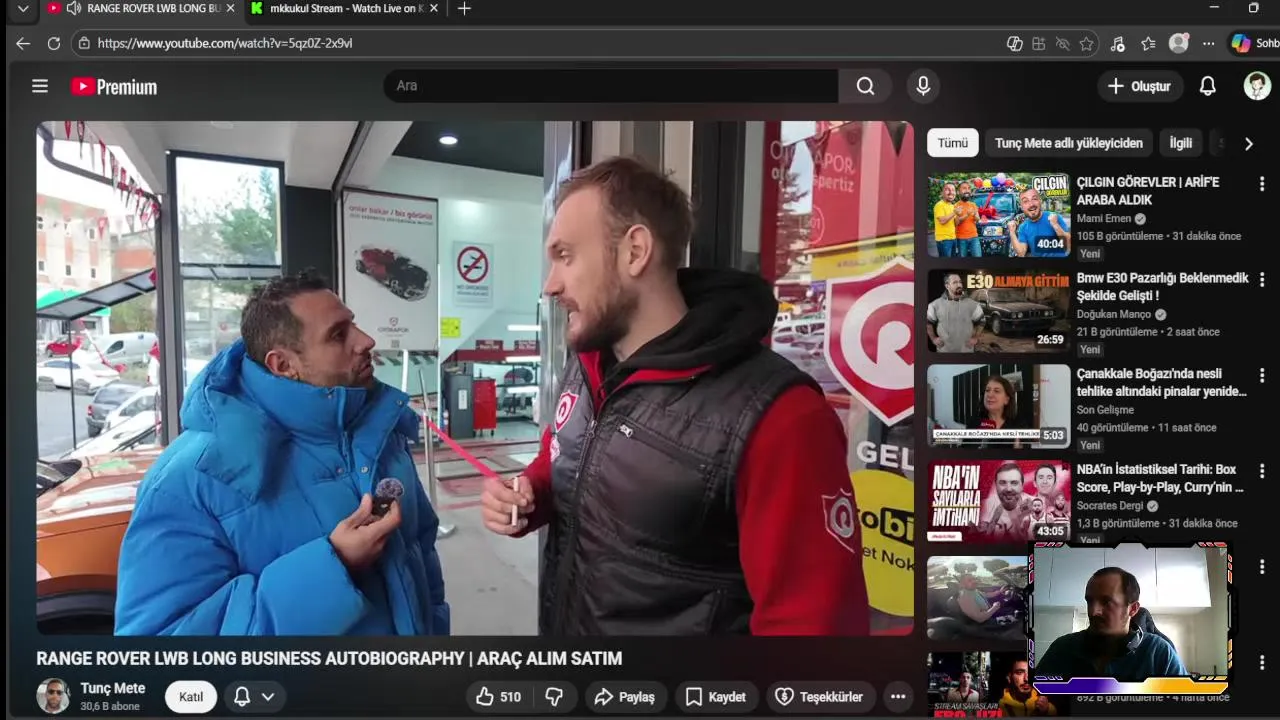
Task: Click the Katıl join button
Action: pyautogui.click(x=191, y=697)
